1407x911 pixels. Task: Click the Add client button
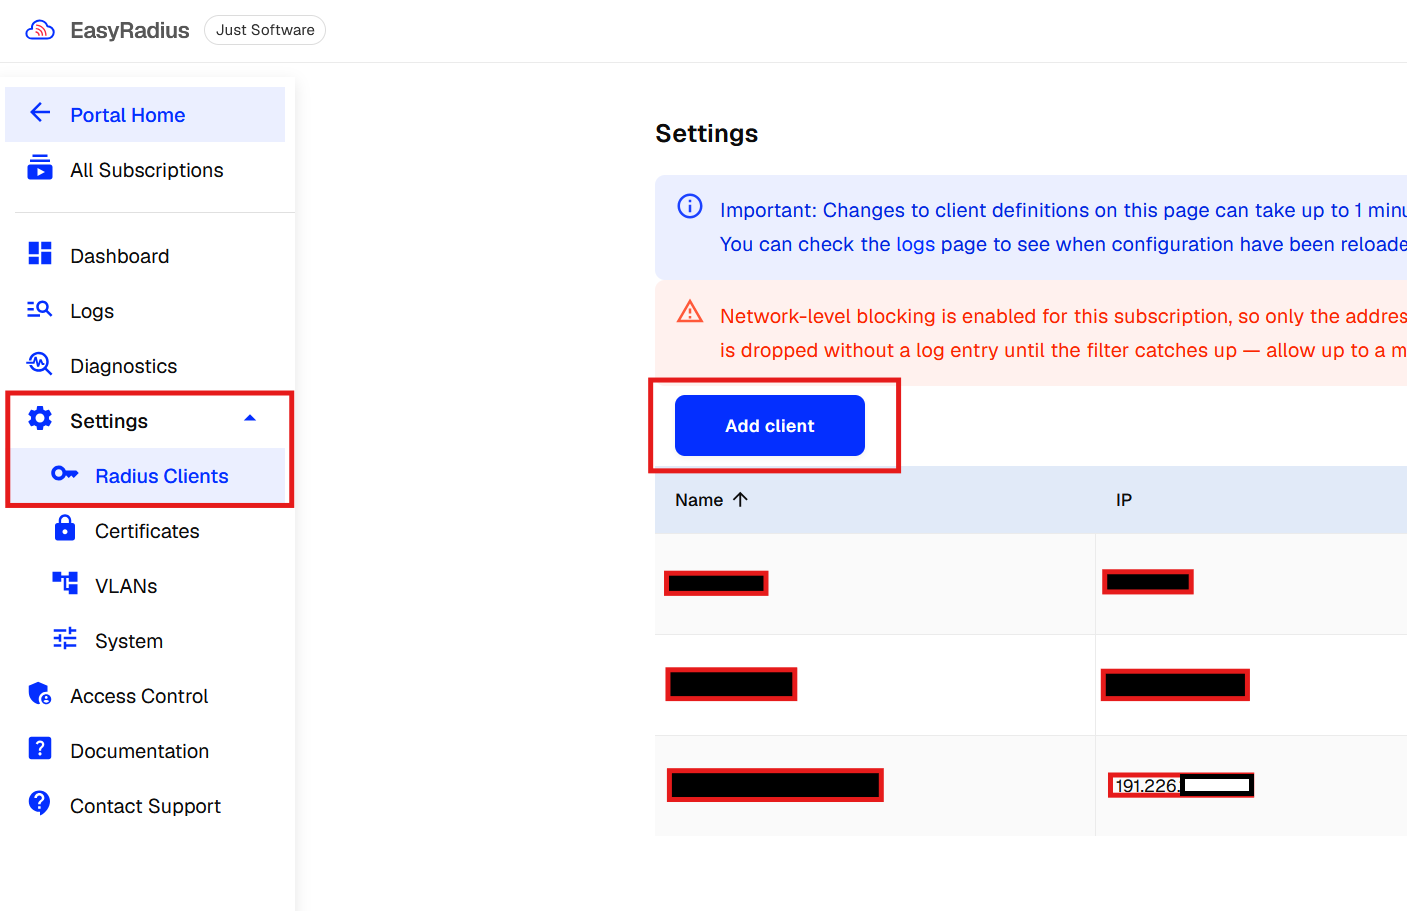(770, 426)
